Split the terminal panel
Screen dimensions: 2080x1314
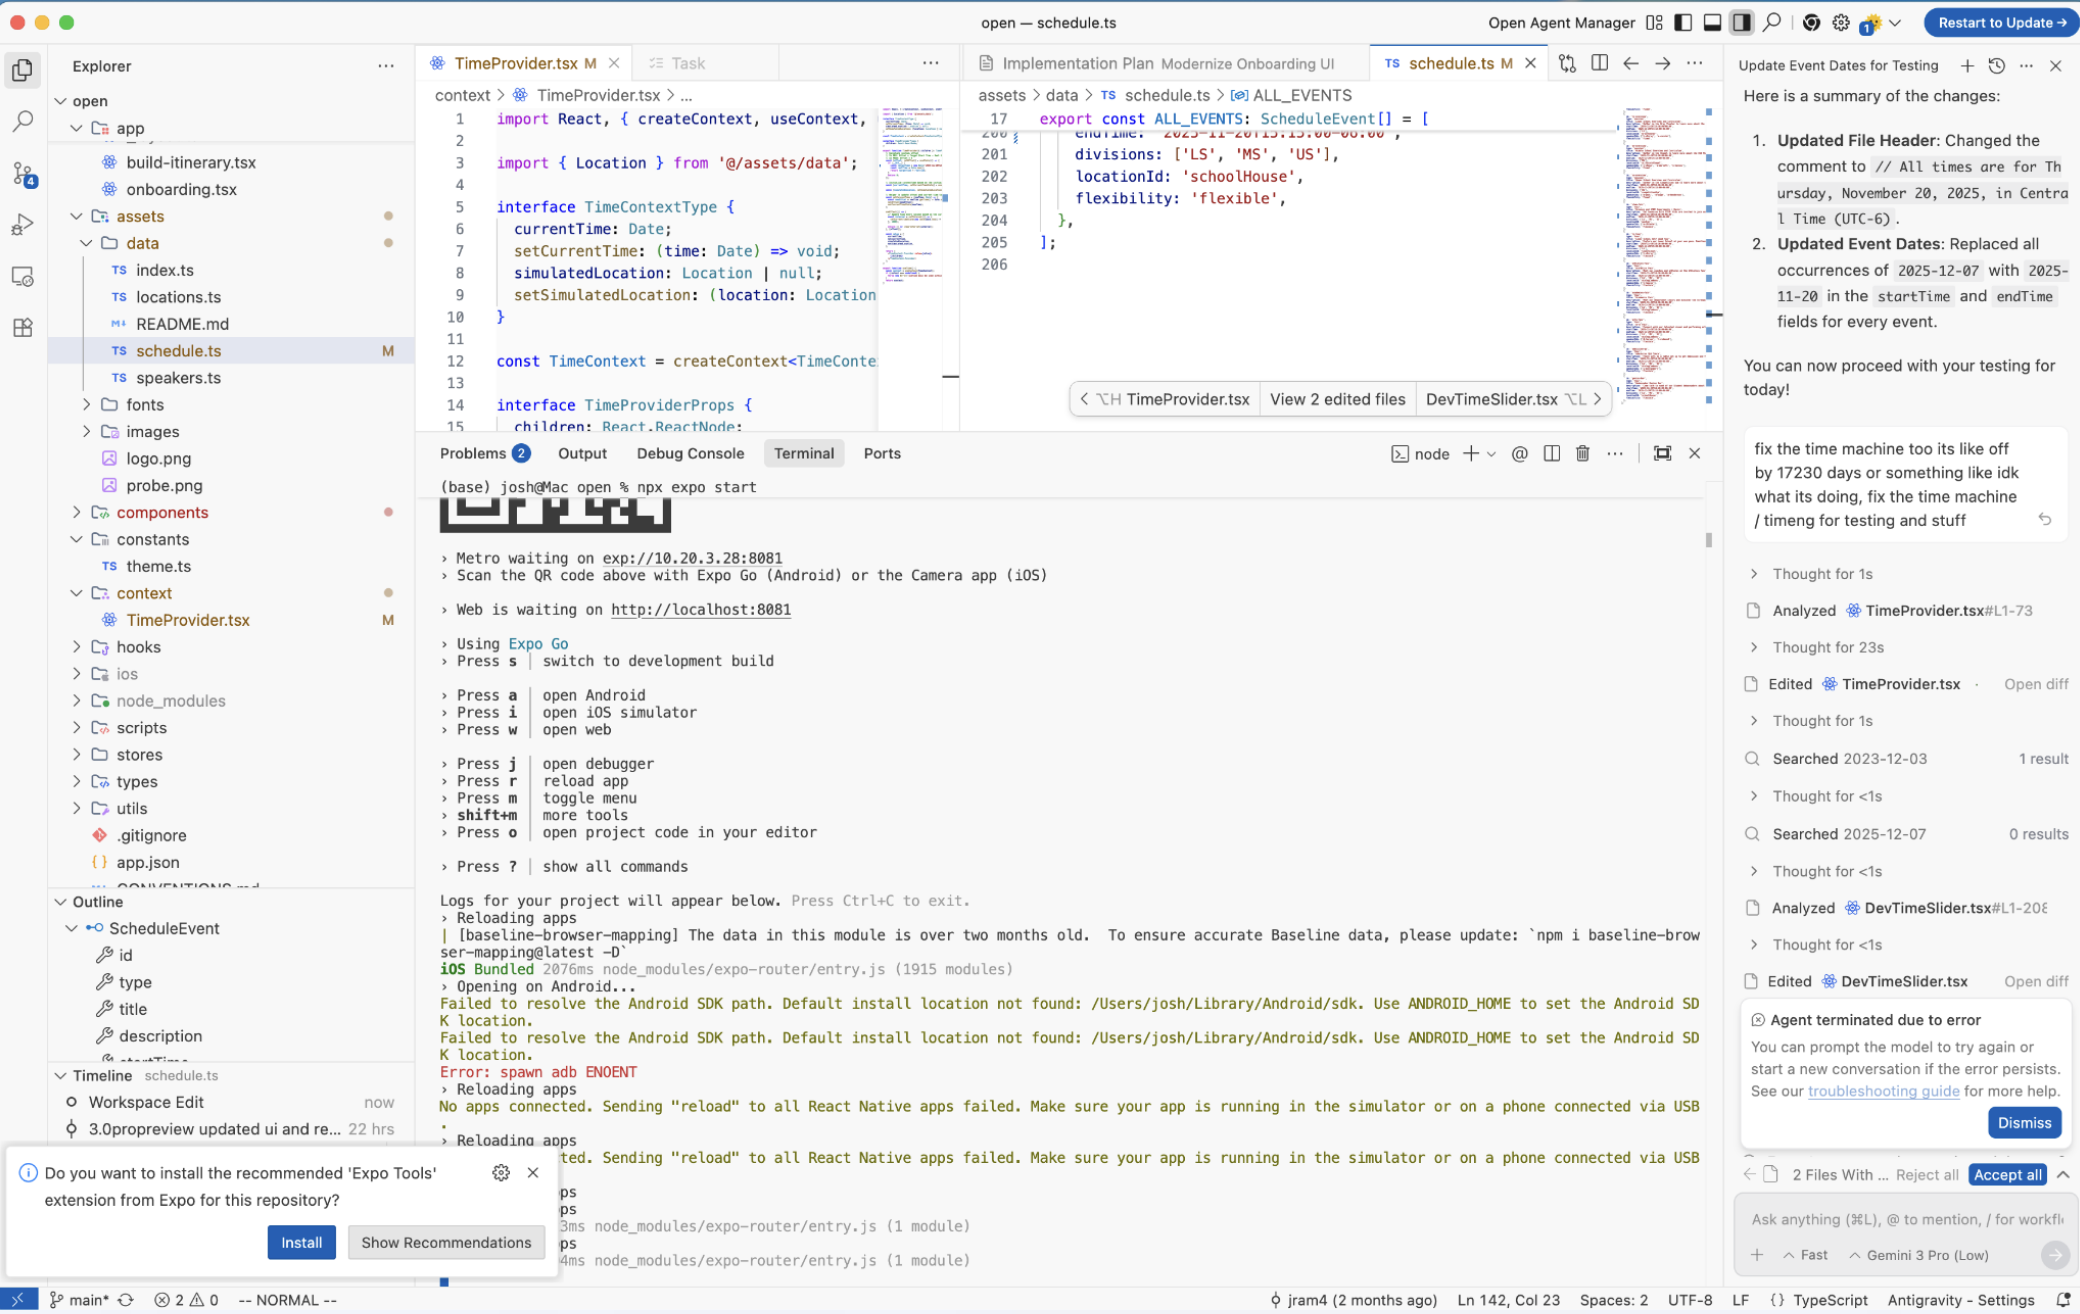tap(1551, 453)
